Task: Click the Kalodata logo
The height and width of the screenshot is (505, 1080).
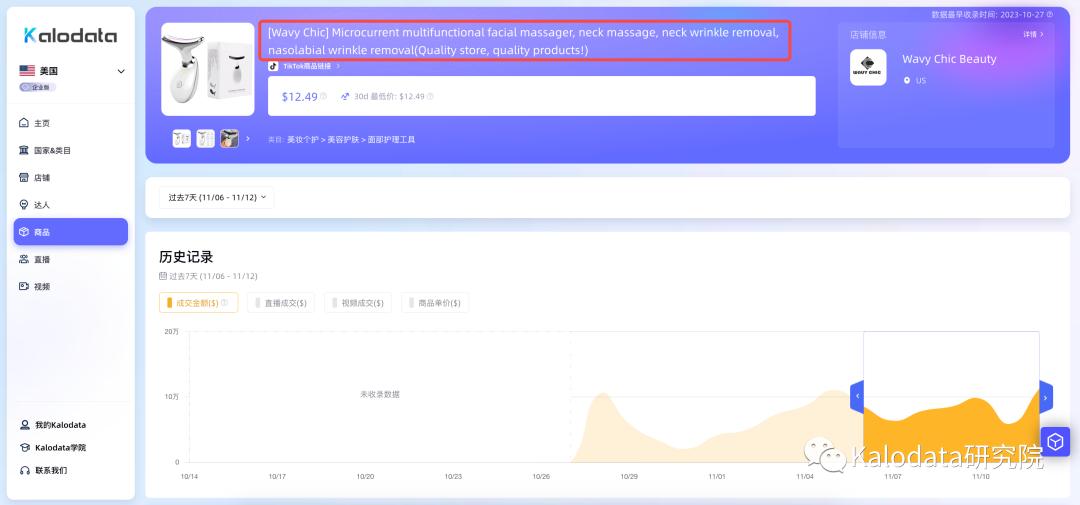Action: pyautogui.click(x=70, y=36)
